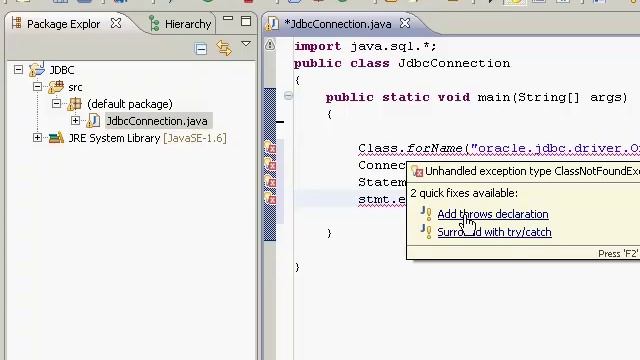Click main(String[] args) in editor
Viewport: 640px width, 360px height.
(552, 97)
